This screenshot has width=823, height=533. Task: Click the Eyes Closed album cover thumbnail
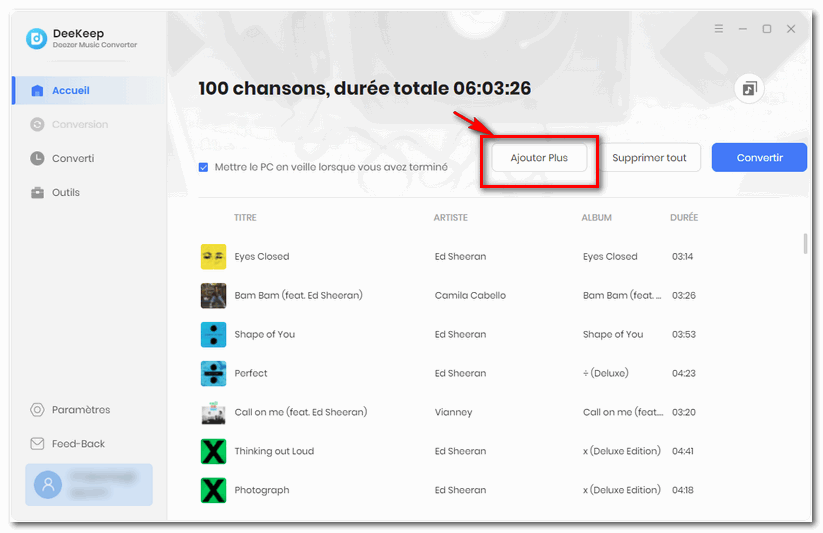click(214, 257)
